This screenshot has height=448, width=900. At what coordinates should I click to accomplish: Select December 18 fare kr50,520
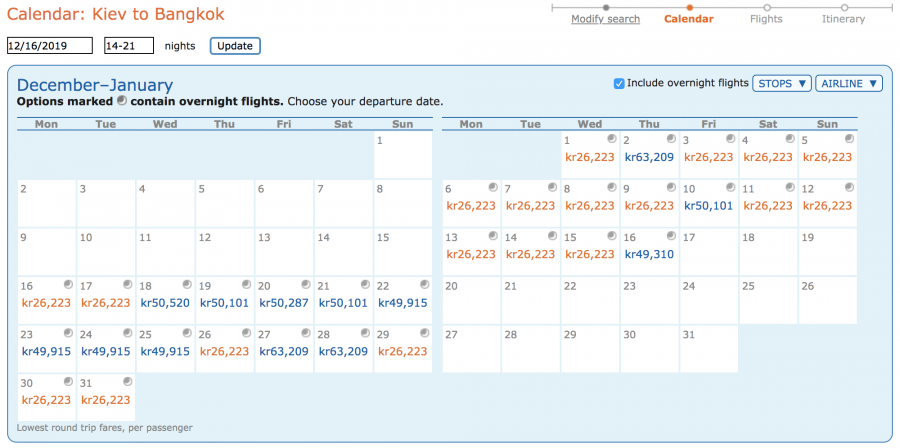(165, 303)
